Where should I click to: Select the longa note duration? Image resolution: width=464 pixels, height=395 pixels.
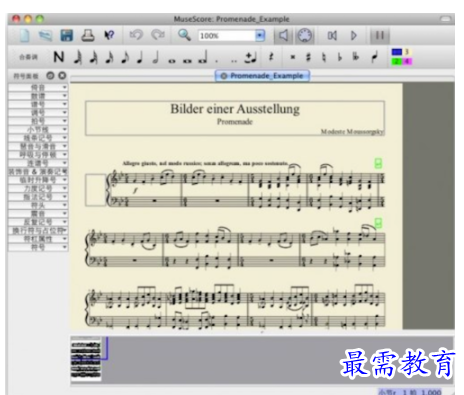click(203, 57)
